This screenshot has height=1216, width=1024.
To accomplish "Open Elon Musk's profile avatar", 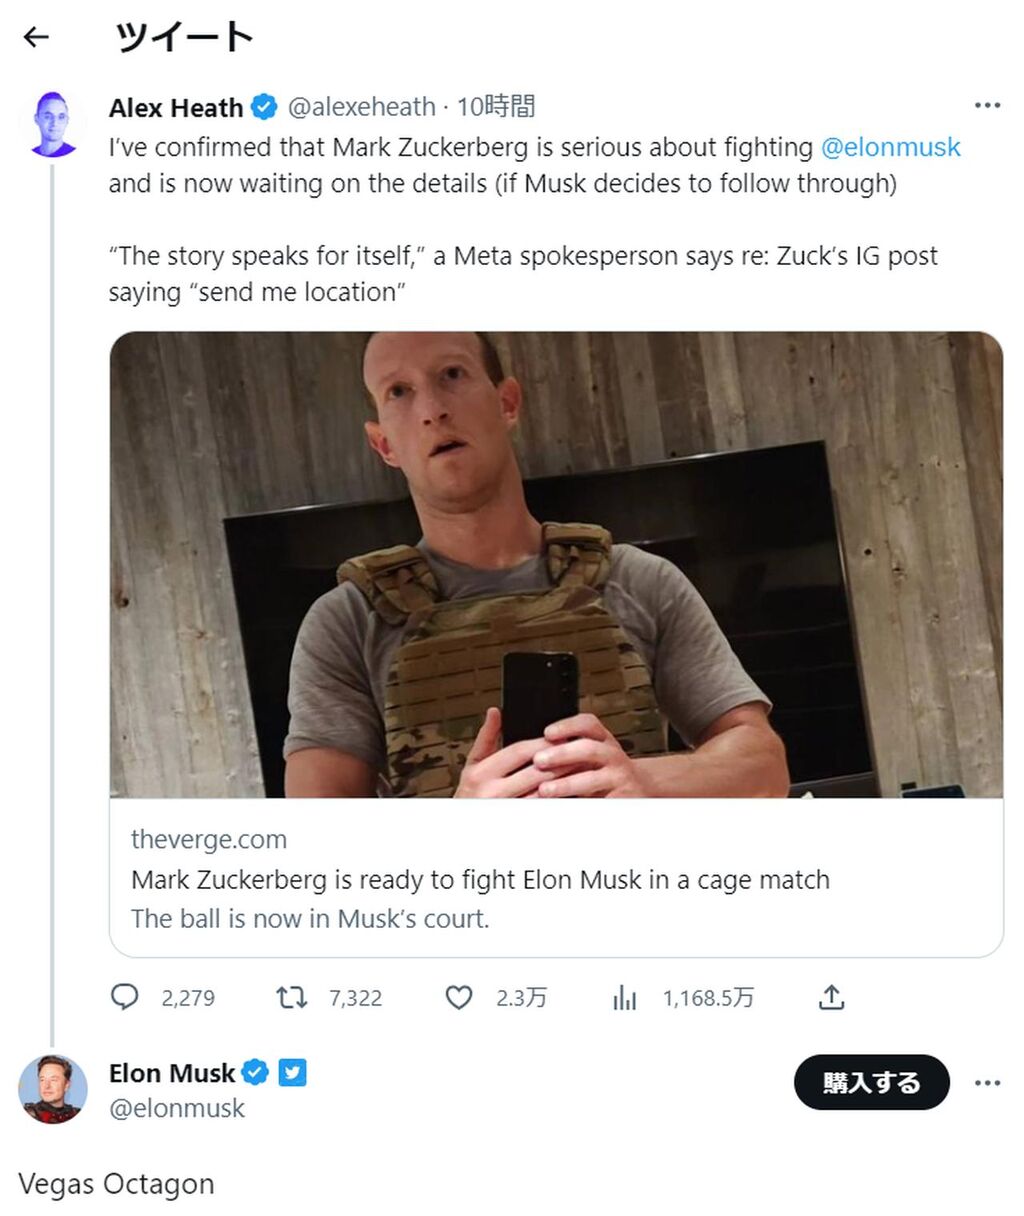I will coord(52,1089).
